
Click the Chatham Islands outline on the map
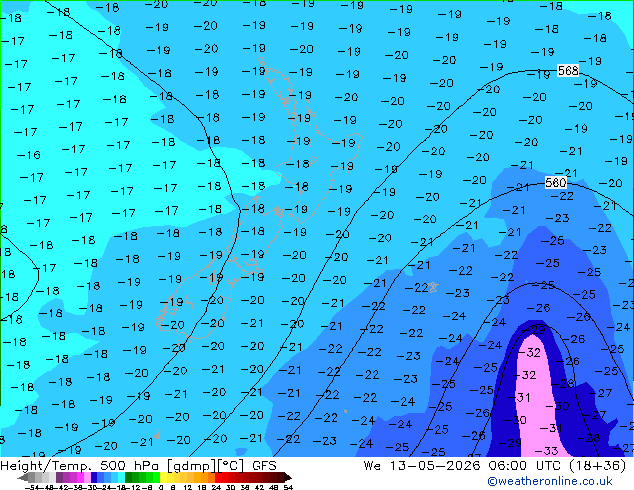(433, 287)
